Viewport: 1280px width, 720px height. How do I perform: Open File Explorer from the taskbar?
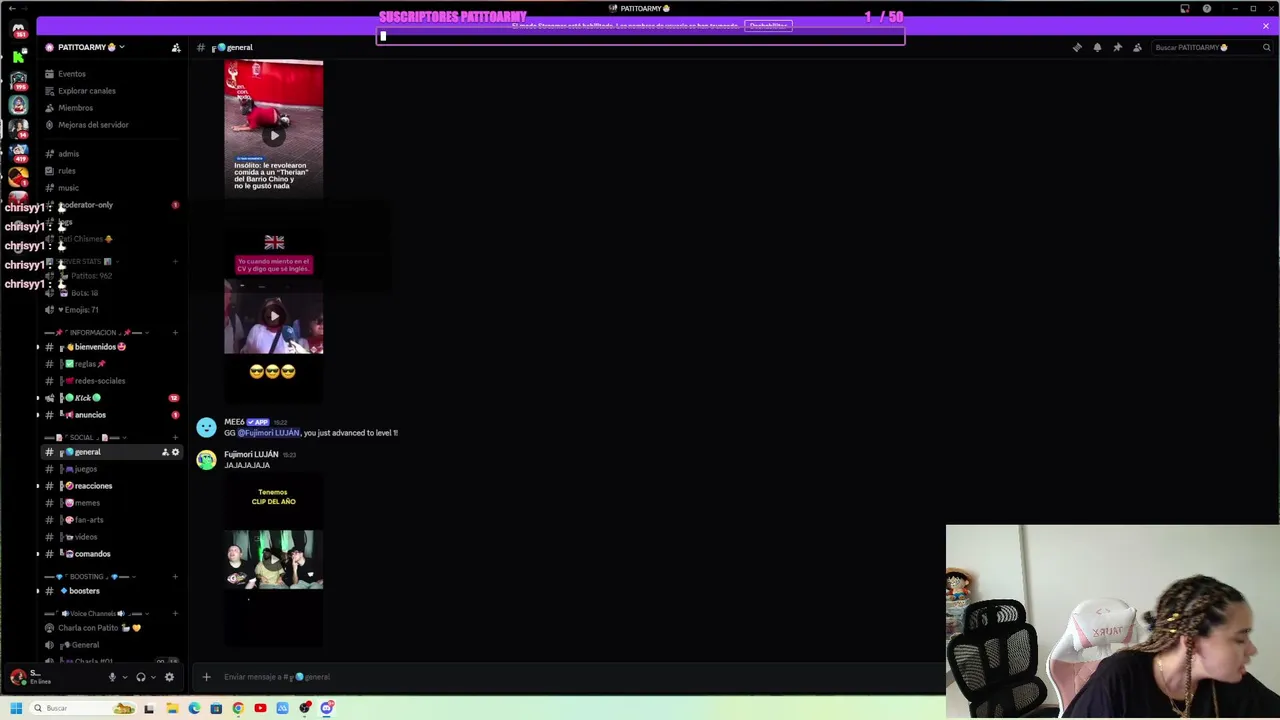click(172, 708)
